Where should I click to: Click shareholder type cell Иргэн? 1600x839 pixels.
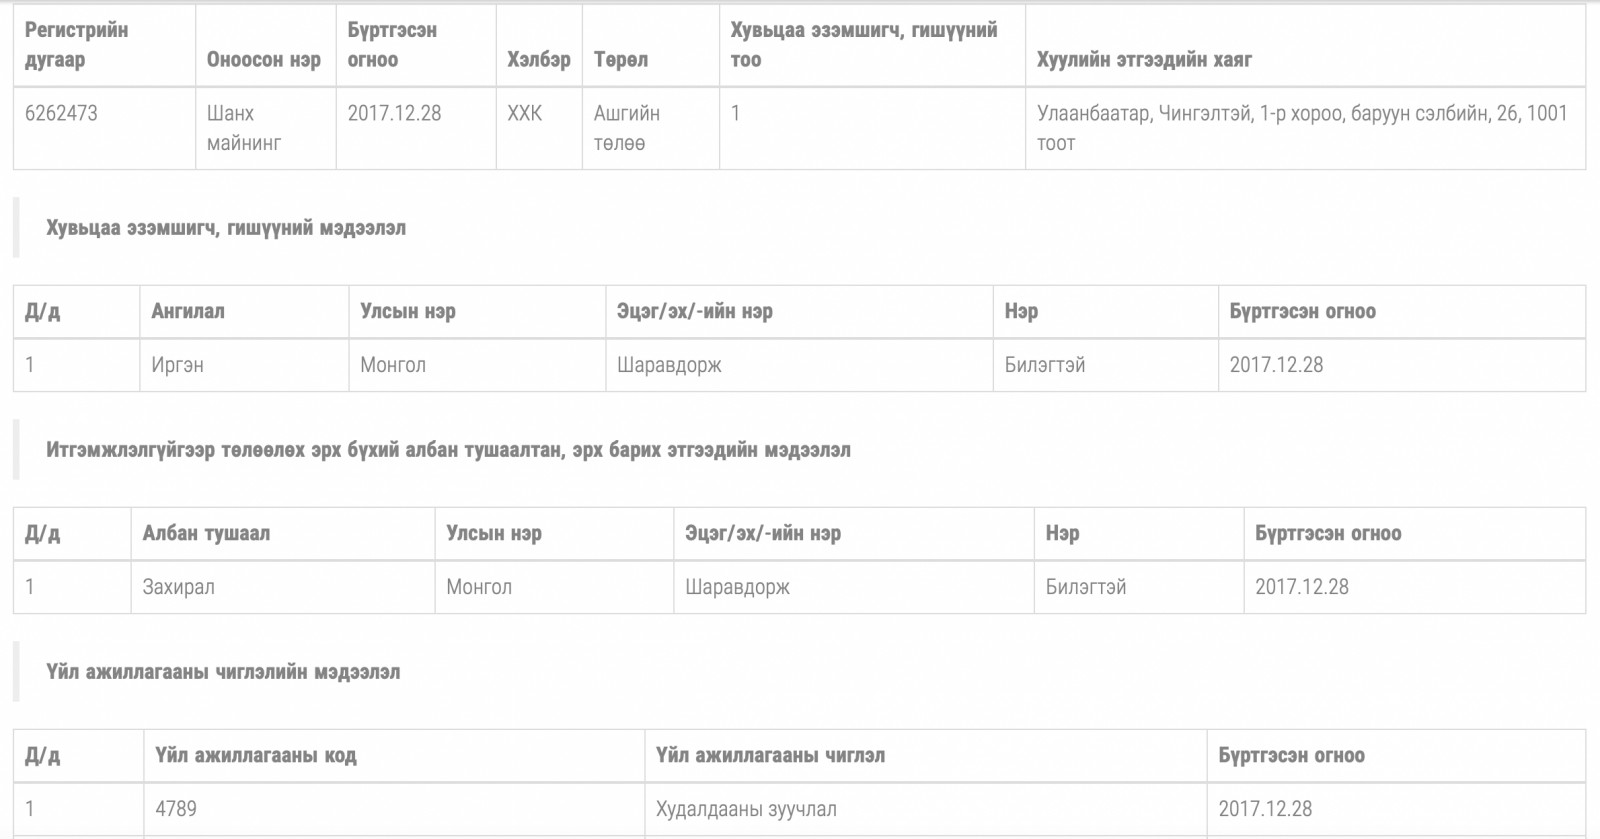point(177,365)
